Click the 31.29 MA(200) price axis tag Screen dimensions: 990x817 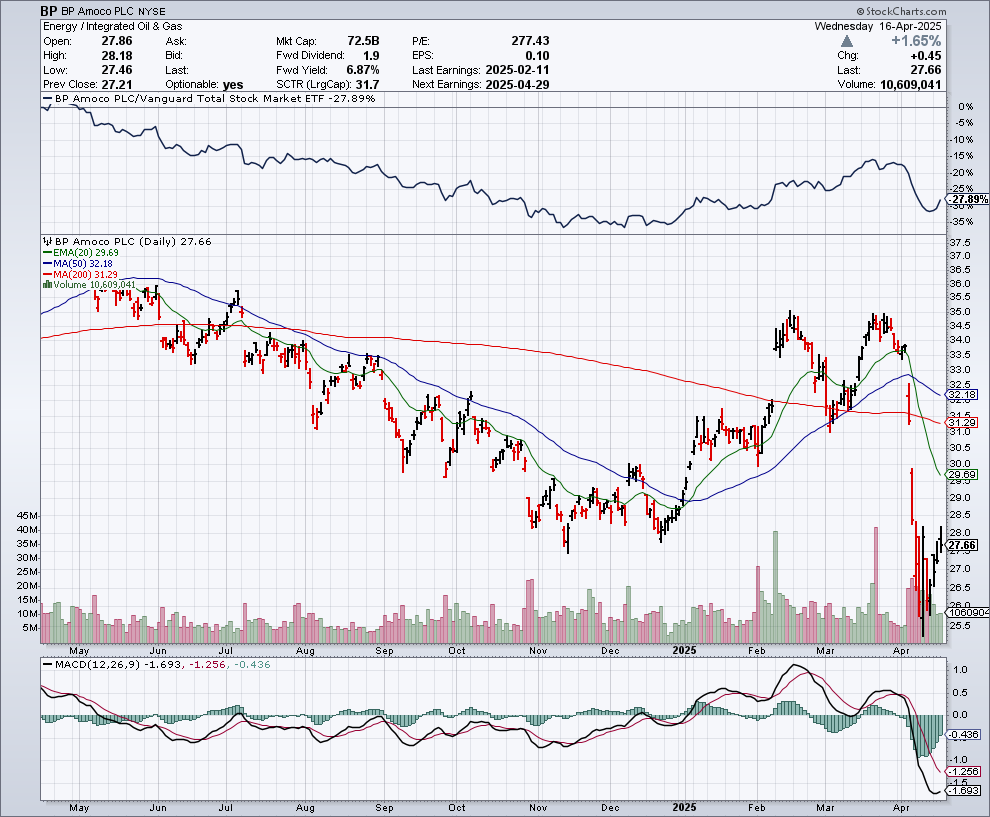point(962,422)
